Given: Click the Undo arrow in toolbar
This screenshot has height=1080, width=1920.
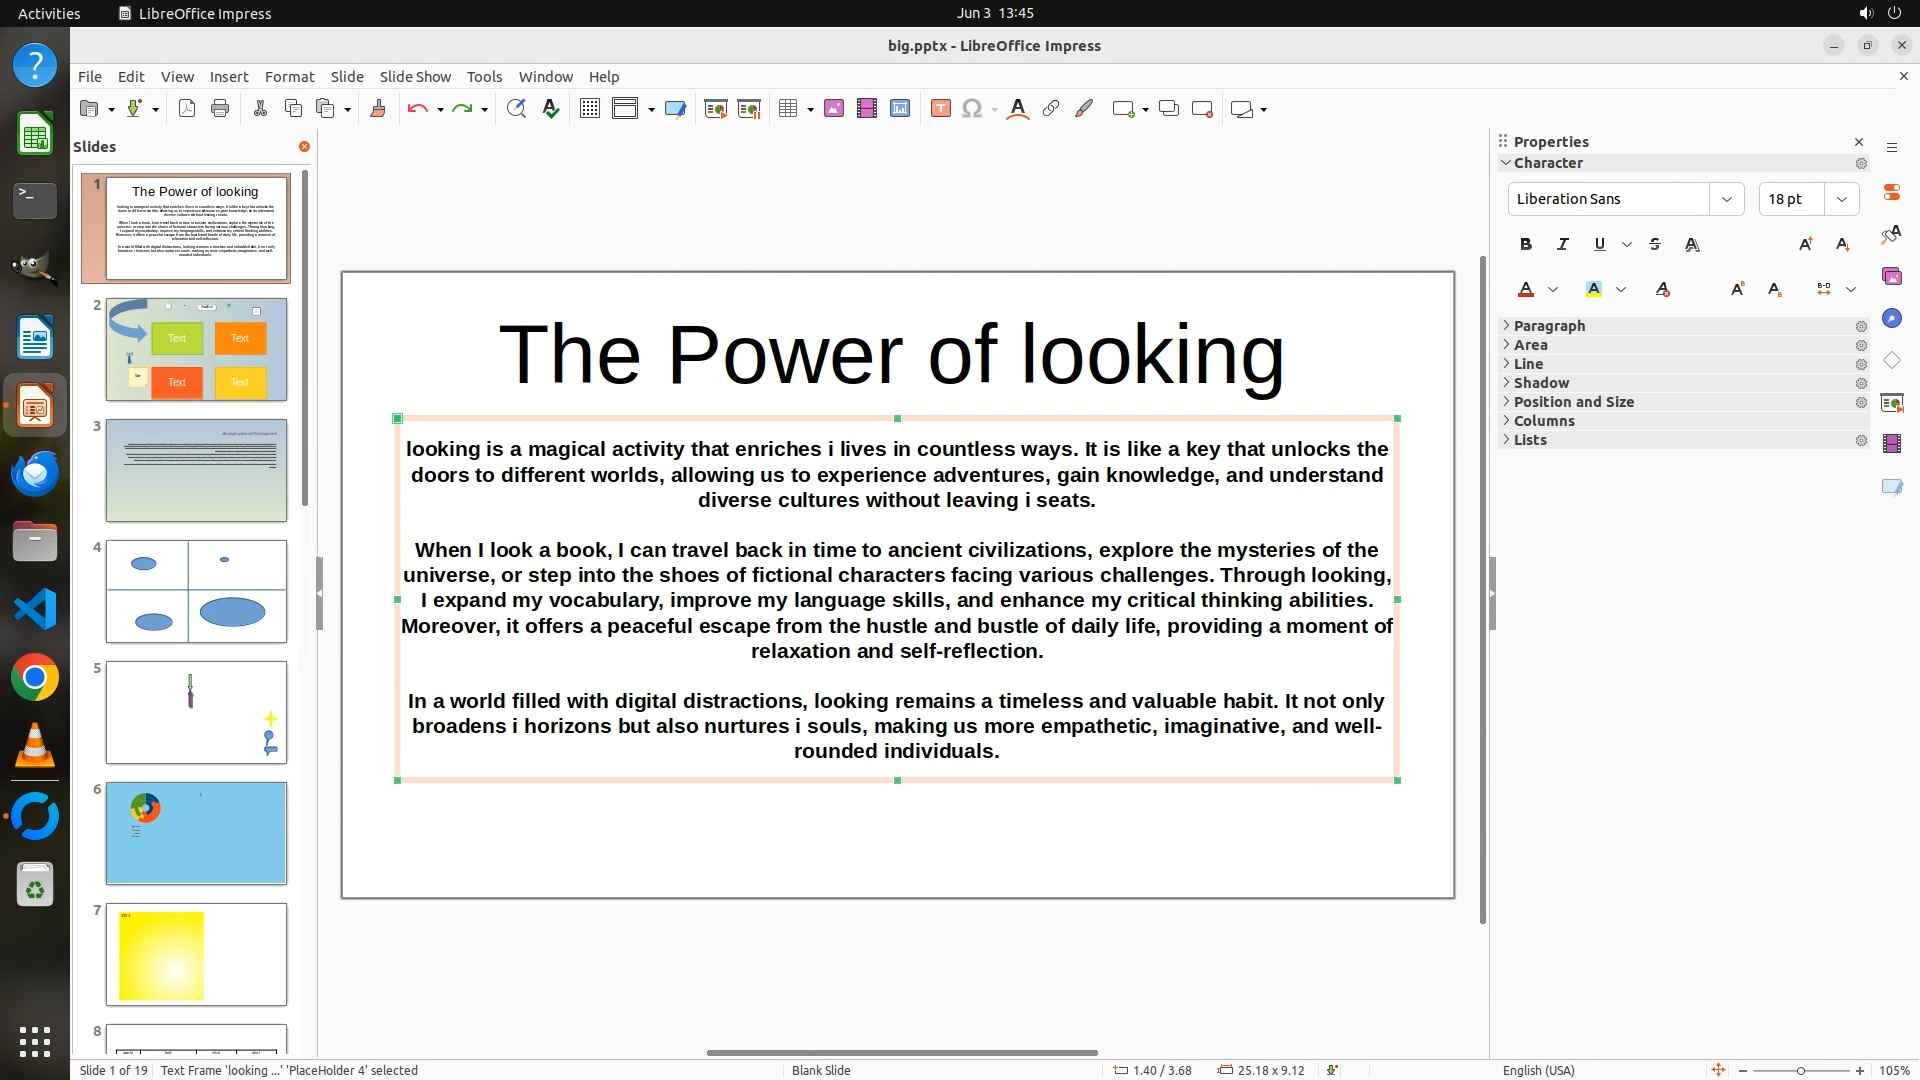Looking at the screenshot, I should tap(417, 109).
